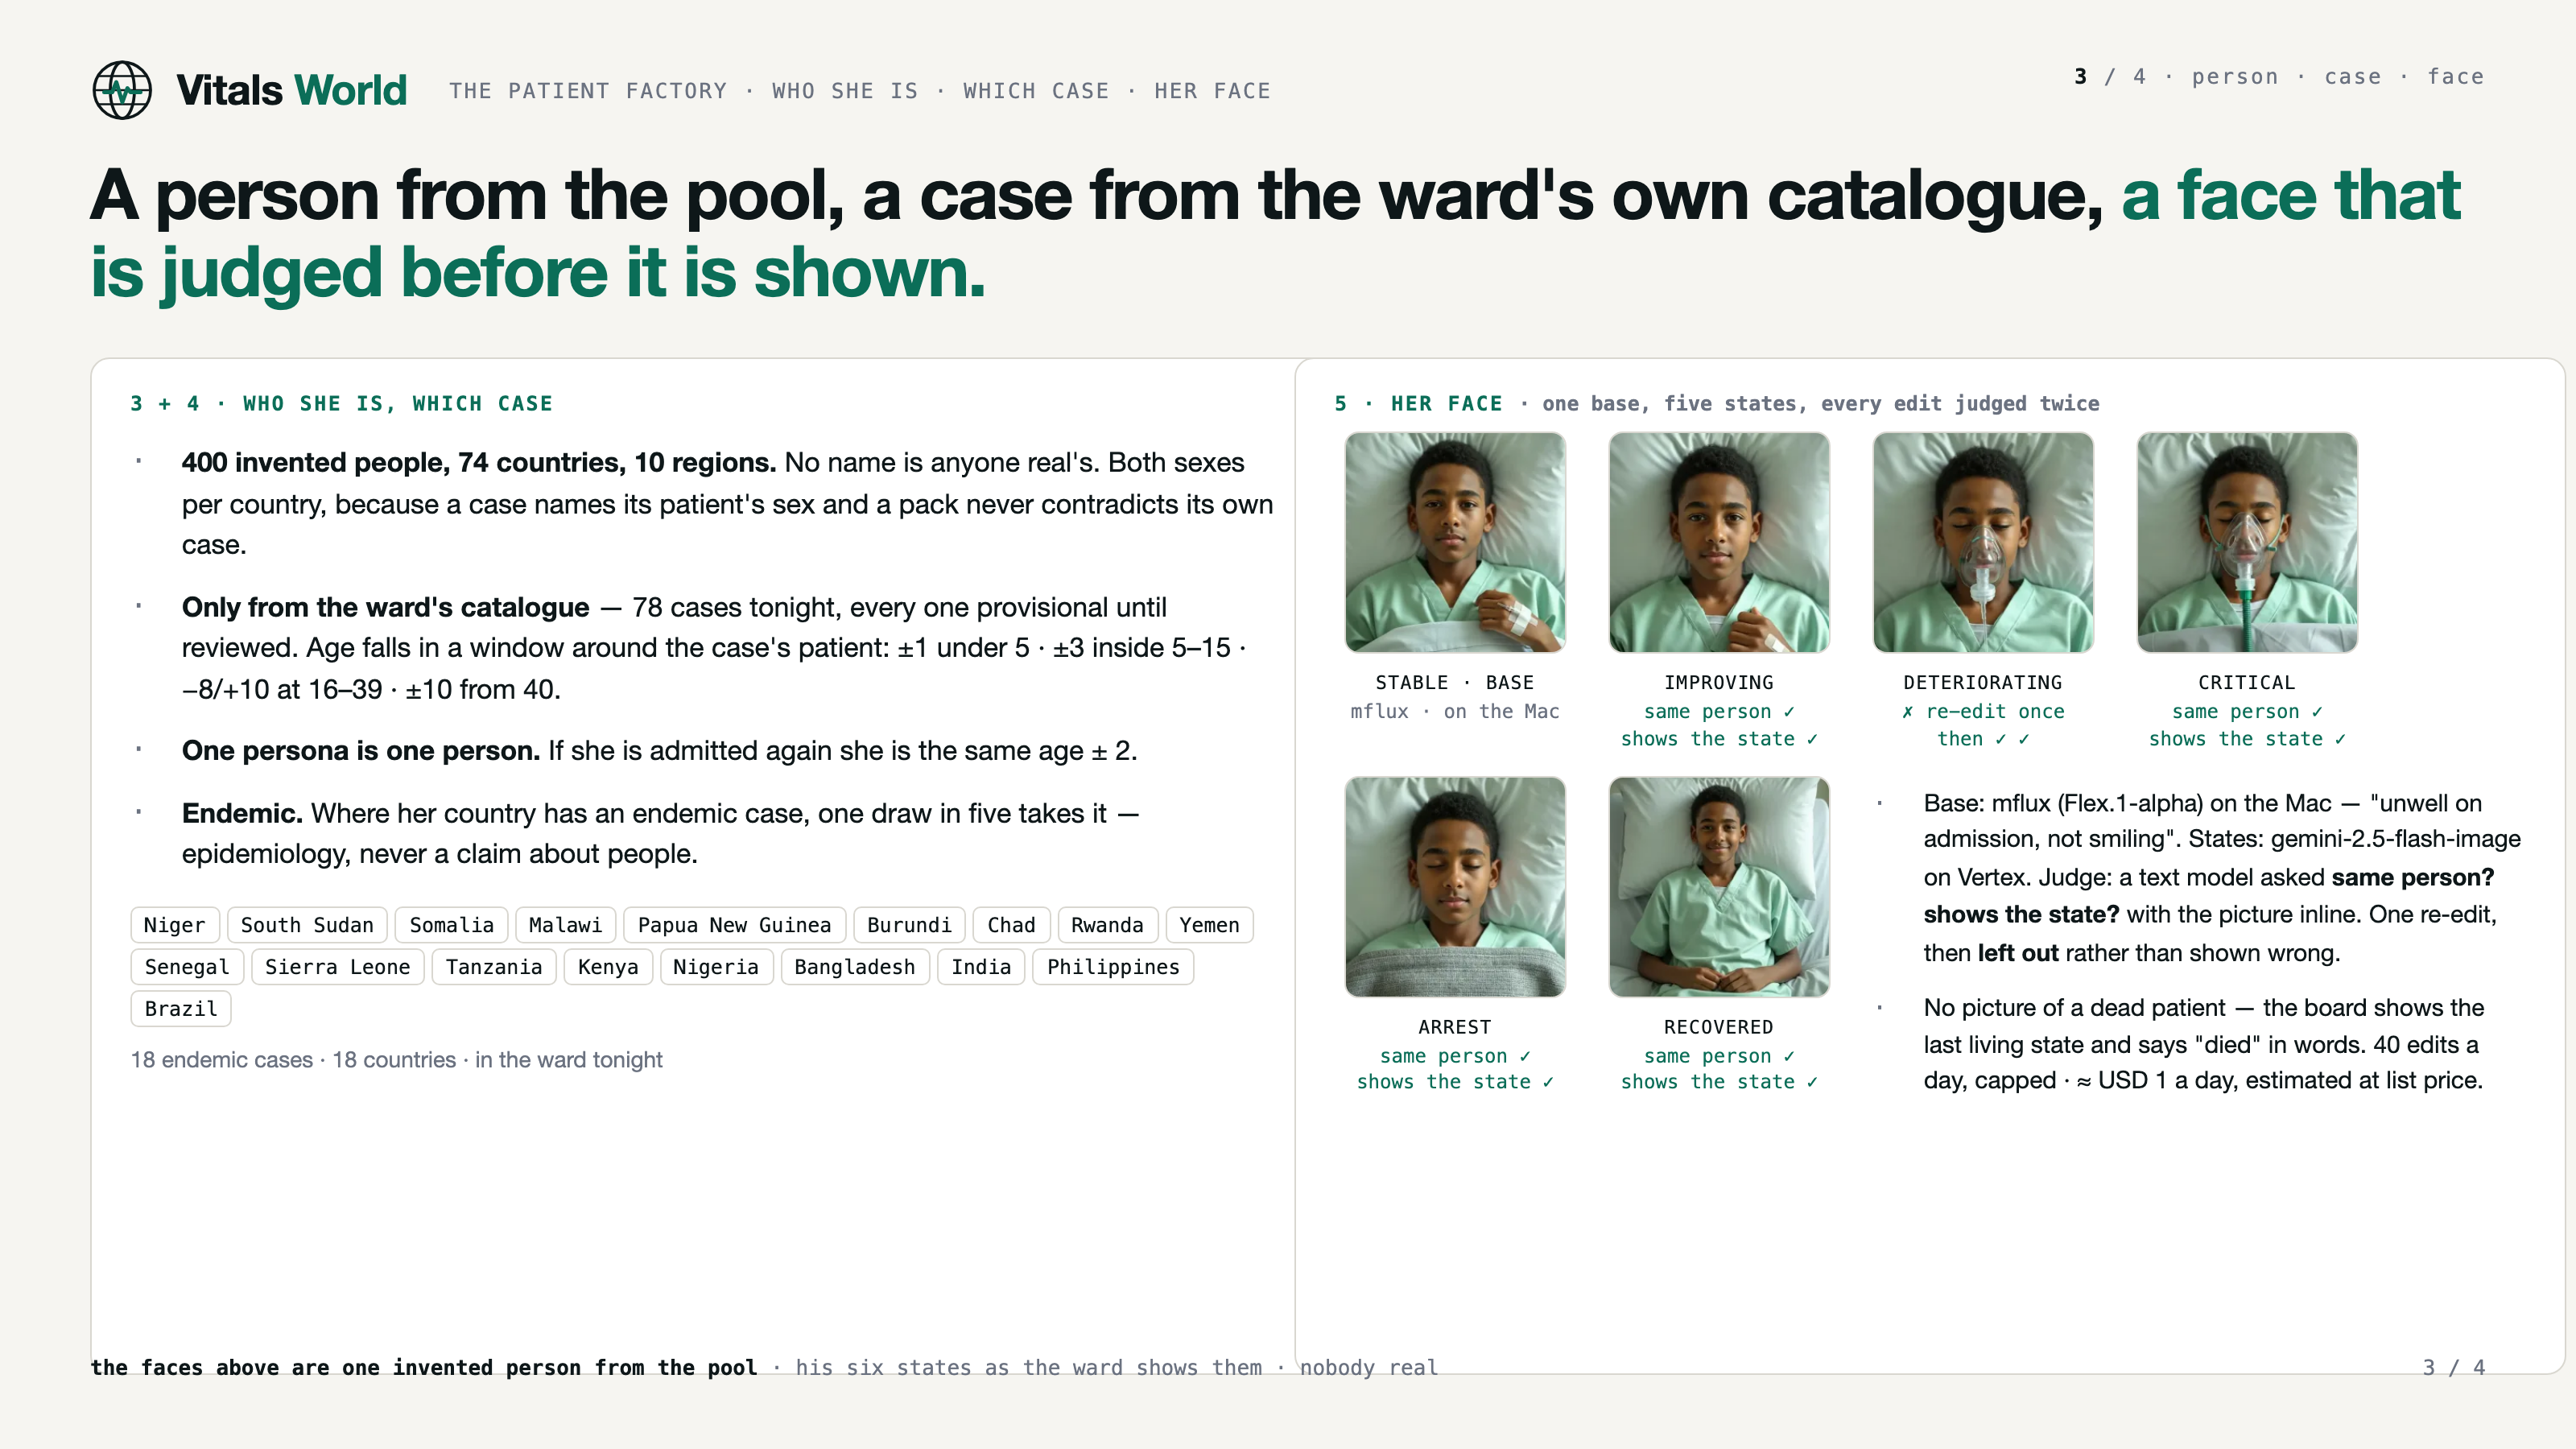Click 'mflux · on the Mac' caption
The height and width of the screenshot is (1449, 2576).
tap(1455, 711)
